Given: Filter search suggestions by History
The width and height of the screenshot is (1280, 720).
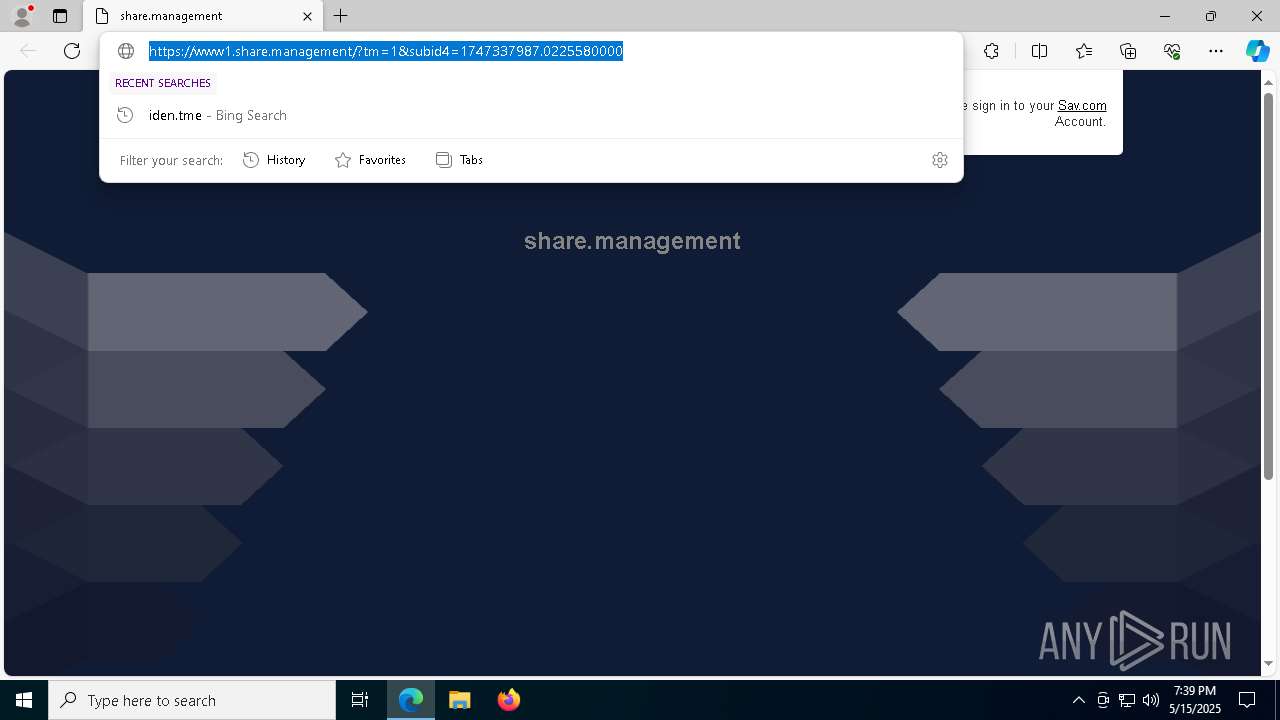Looking at the screenshot, I should click(274, 160).
